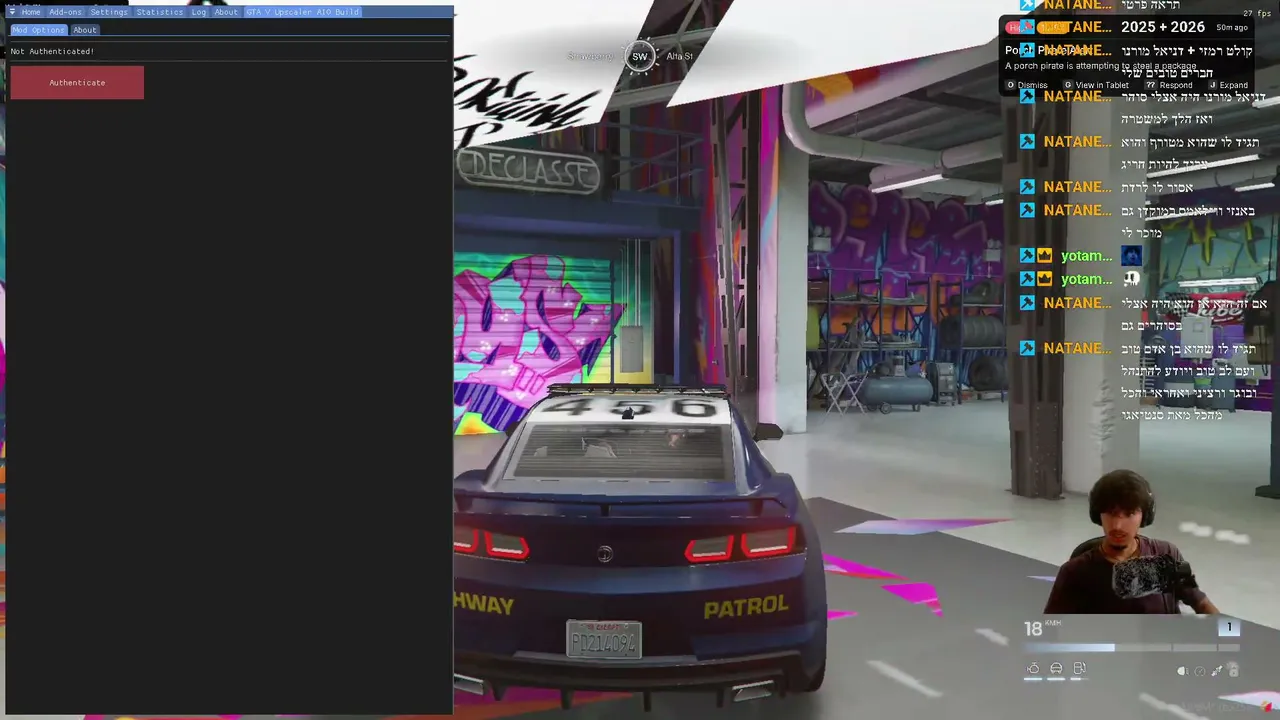Screen dimensions: 1280x720
Task: Open the About sub-tab under Home
Action: click(x=85, y=30)
